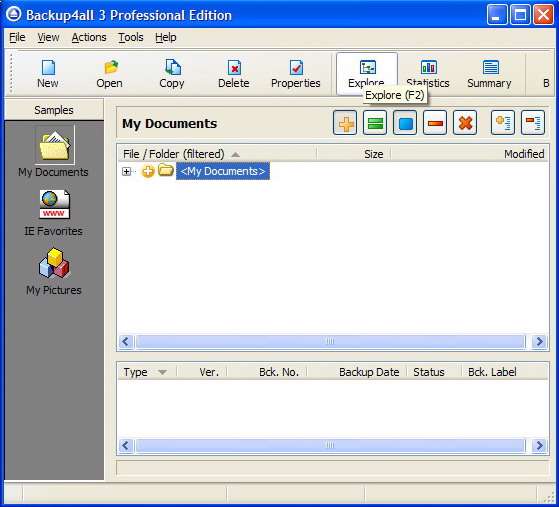Click the New backup toolbar button

[x=48, y=74]
